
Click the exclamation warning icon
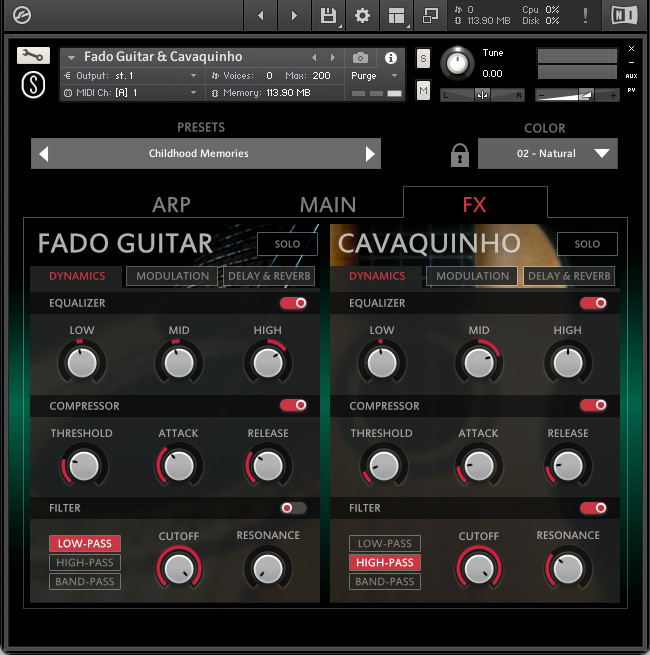click(x=585, y=15)
